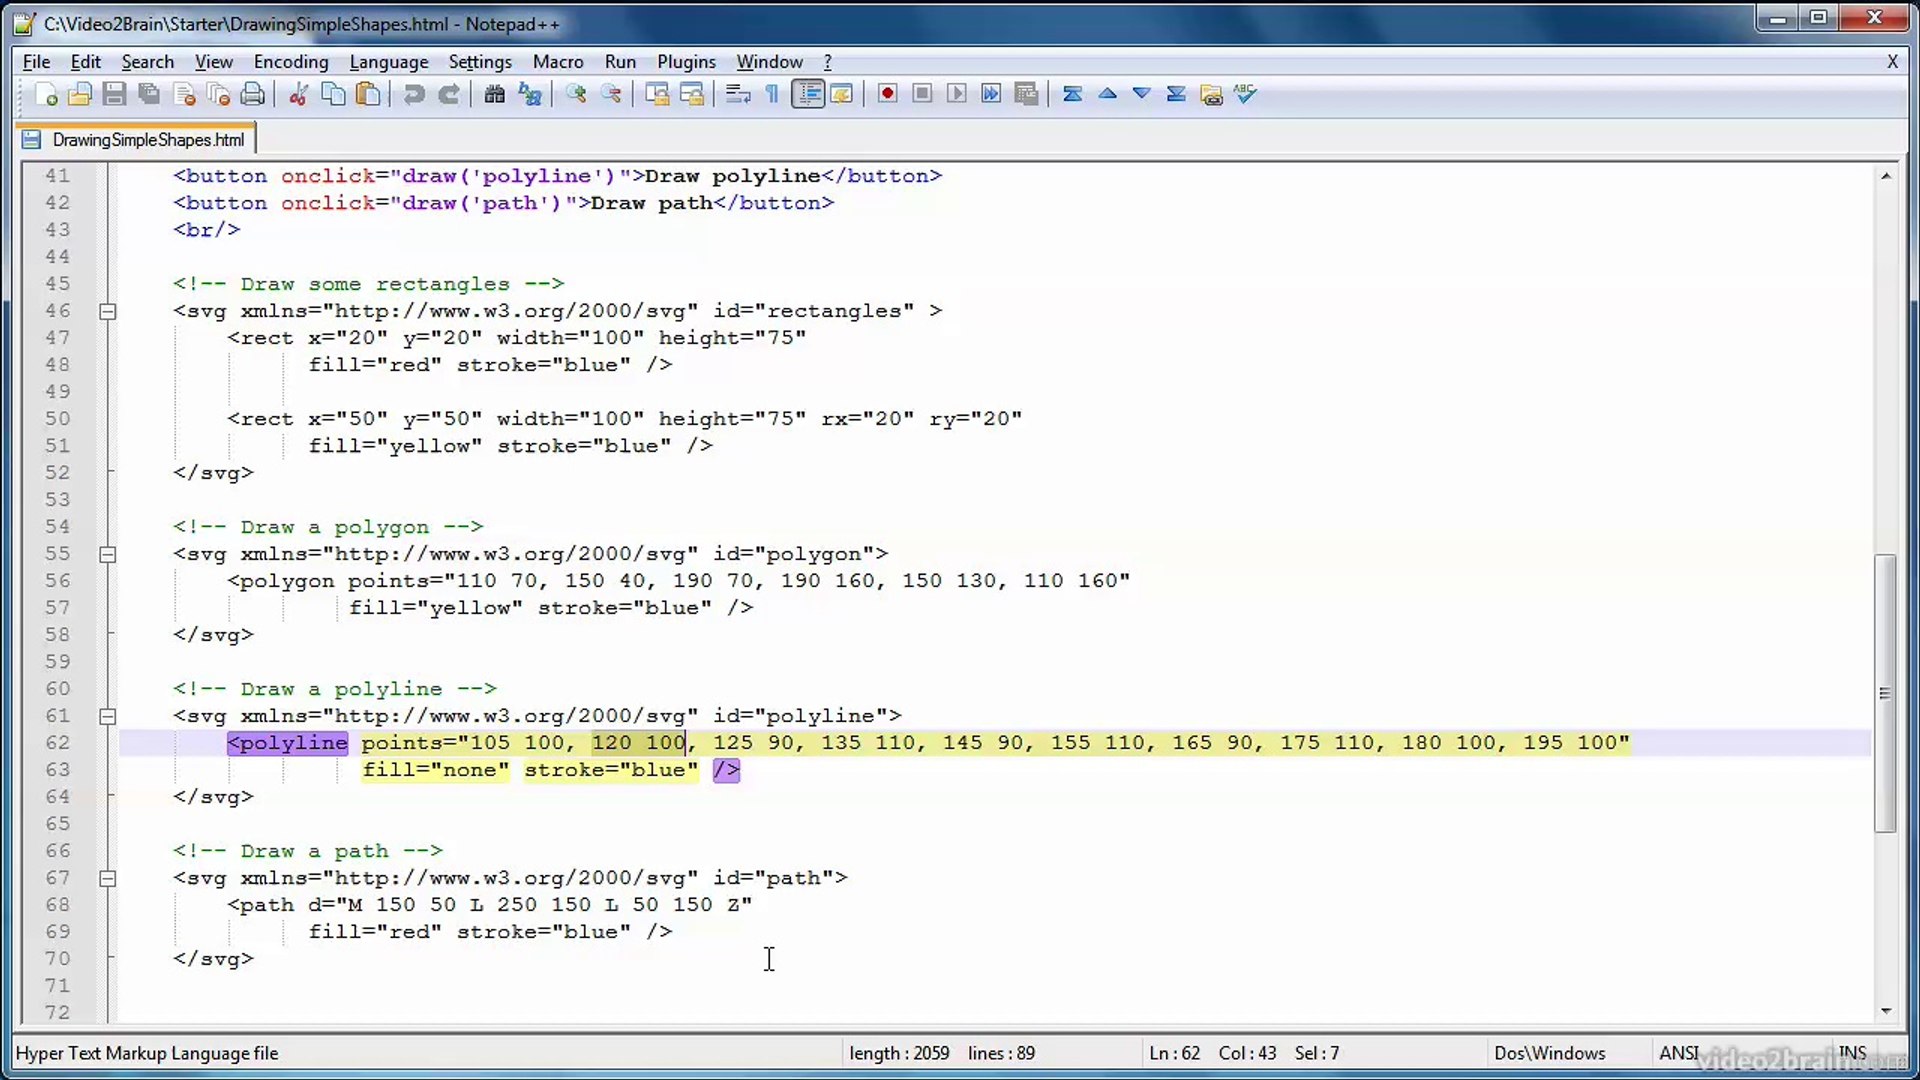Screen dimensions: 1920x1080
Task: Toggle the indent guide button
Action: pos(808,94)
